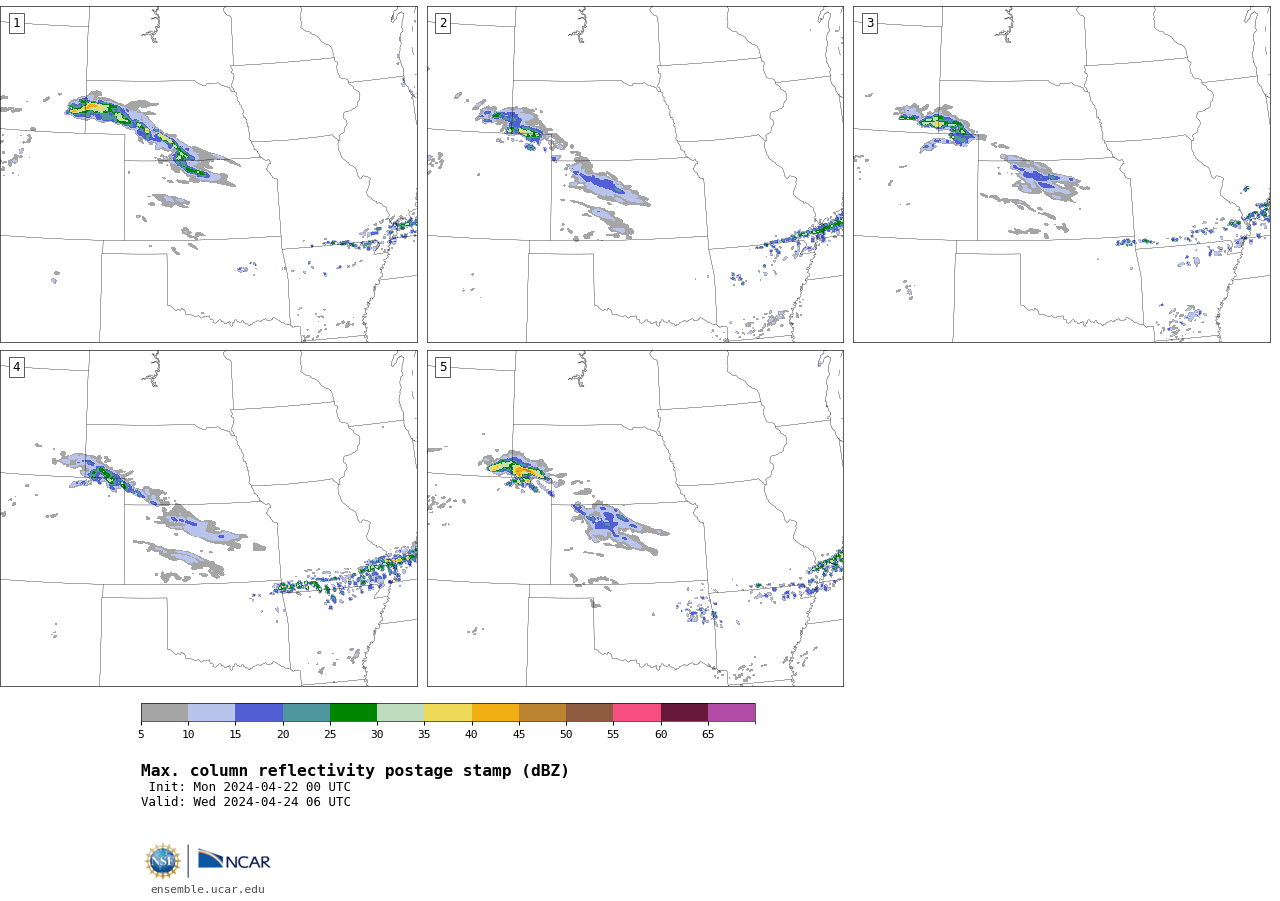Click the panel number 3 label

pyautogui.click(x=869, y=23)
